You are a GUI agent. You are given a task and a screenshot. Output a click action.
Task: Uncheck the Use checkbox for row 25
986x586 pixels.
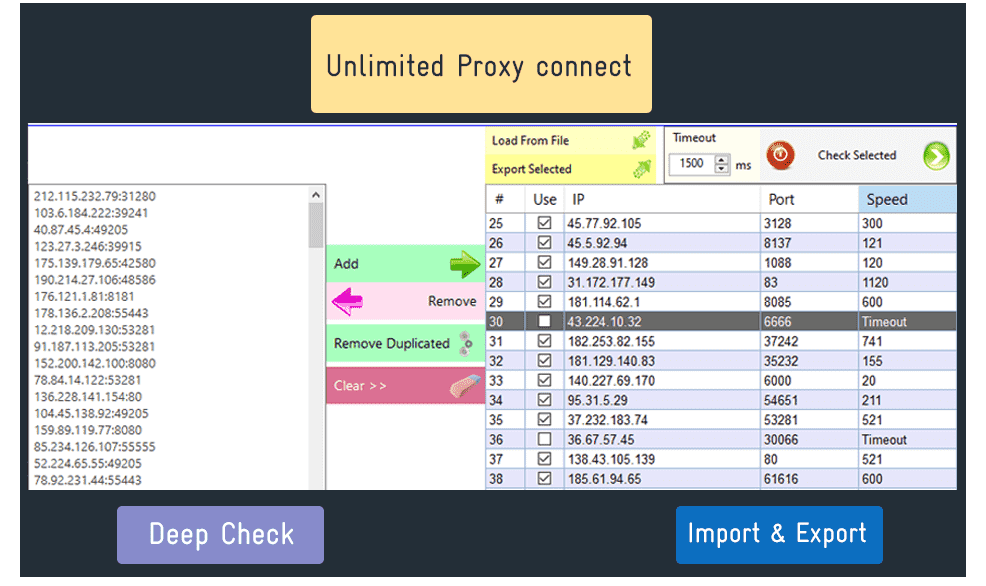545,223
